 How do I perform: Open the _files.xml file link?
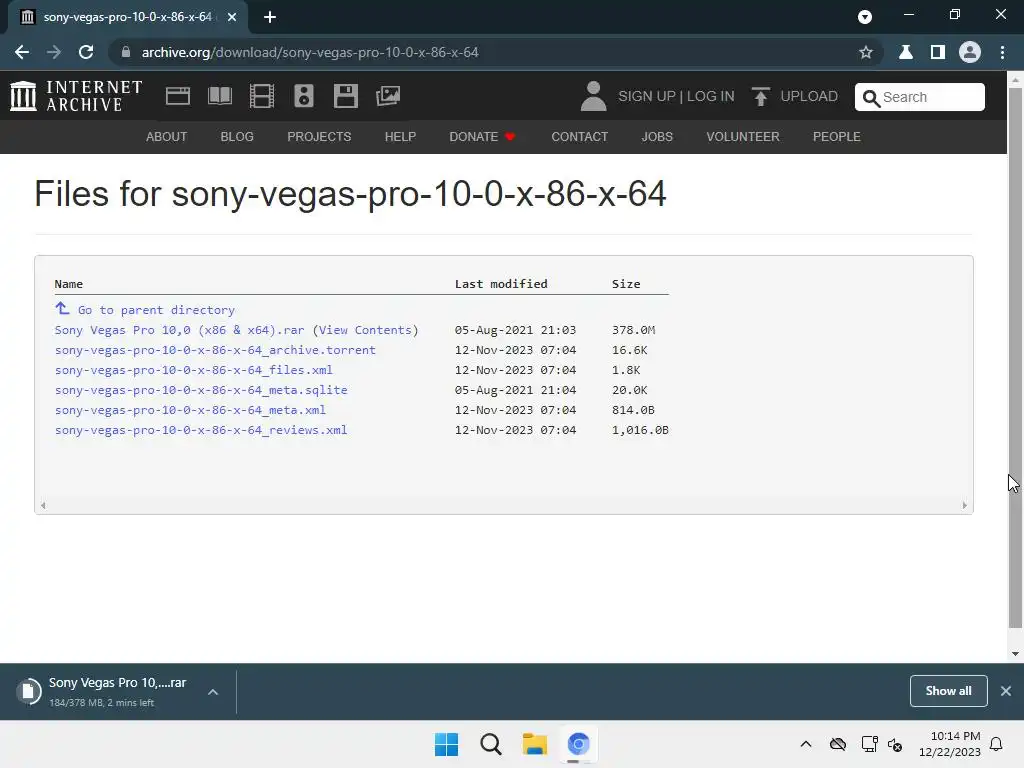pyautogui.click(x=193, y=370)
